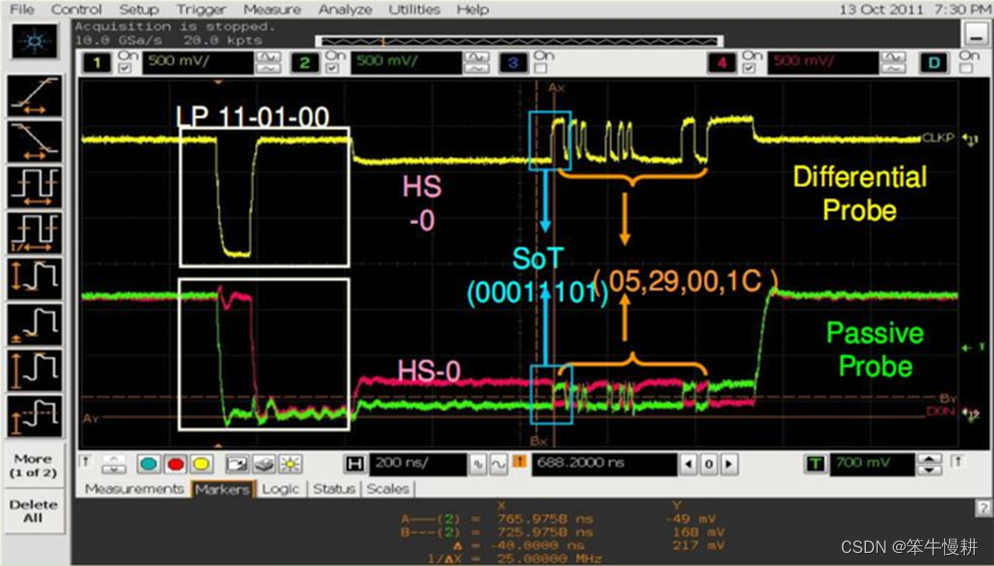Click the Agilent logo icon at top left

click(35, 42)
